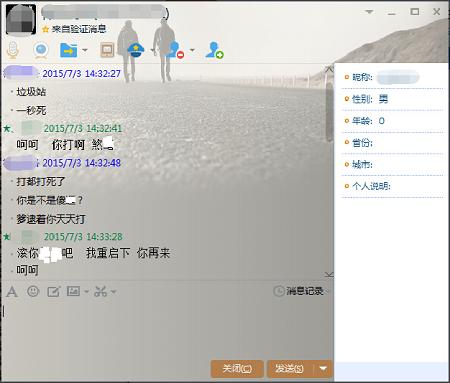Take a screenshot with scissors icon
Viewport: 450px width, 383px height.
pos(100,292)
